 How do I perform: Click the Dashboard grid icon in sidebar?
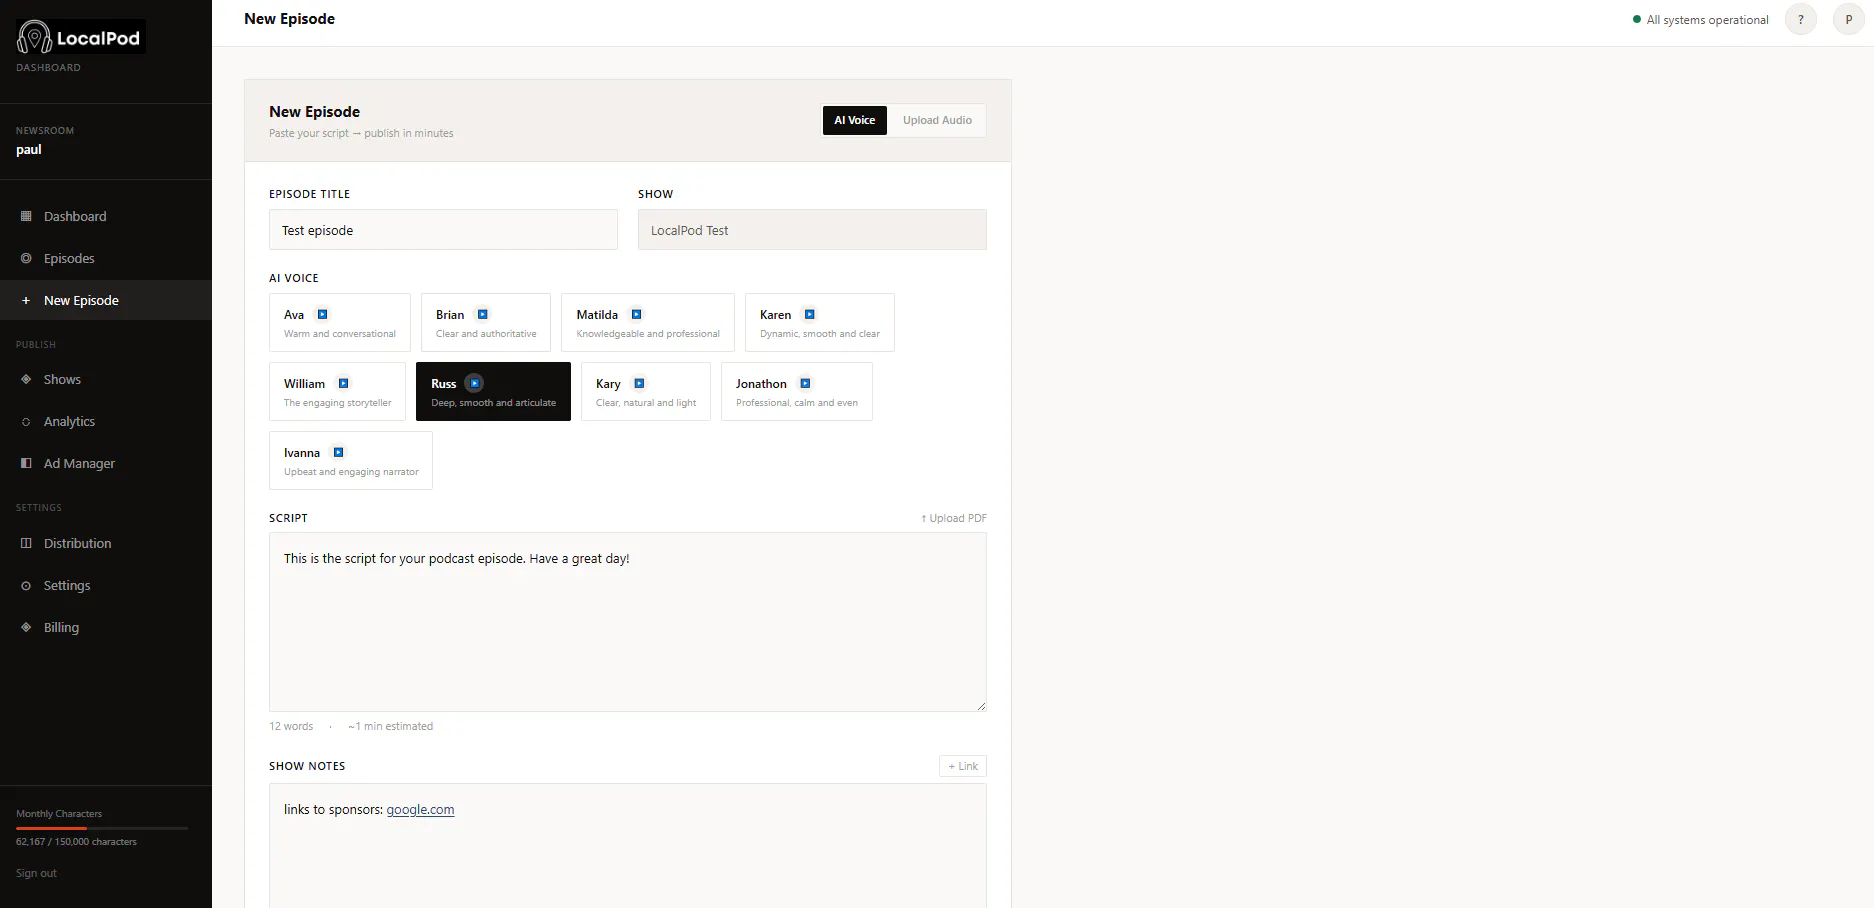pos(26,216)
